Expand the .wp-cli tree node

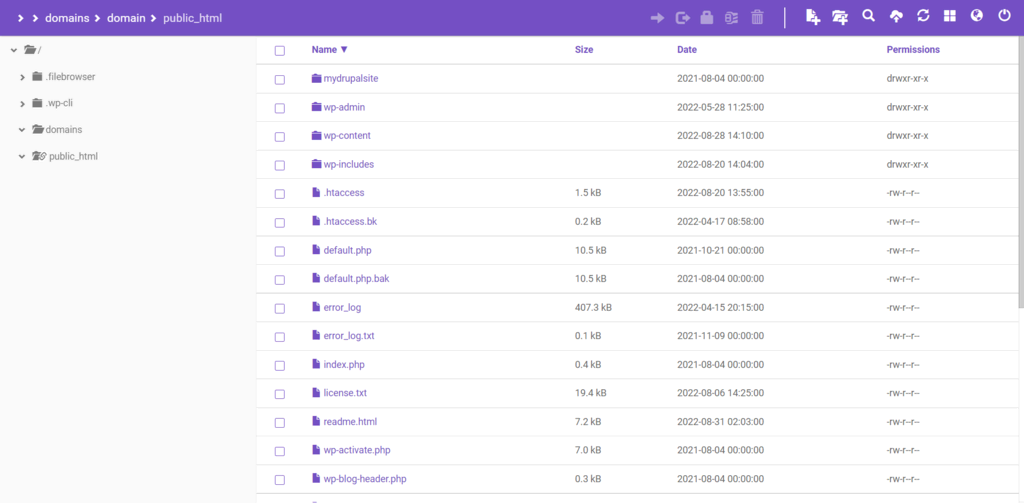tap(23, 103)
